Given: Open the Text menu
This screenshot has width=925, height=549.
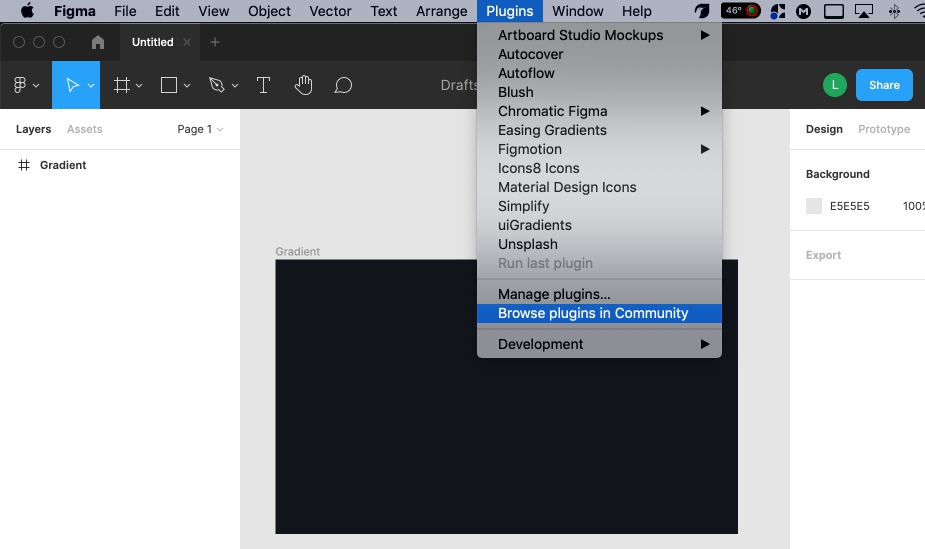Looking at the screenshot, I should pyautogui.click(x=383, y=11).
